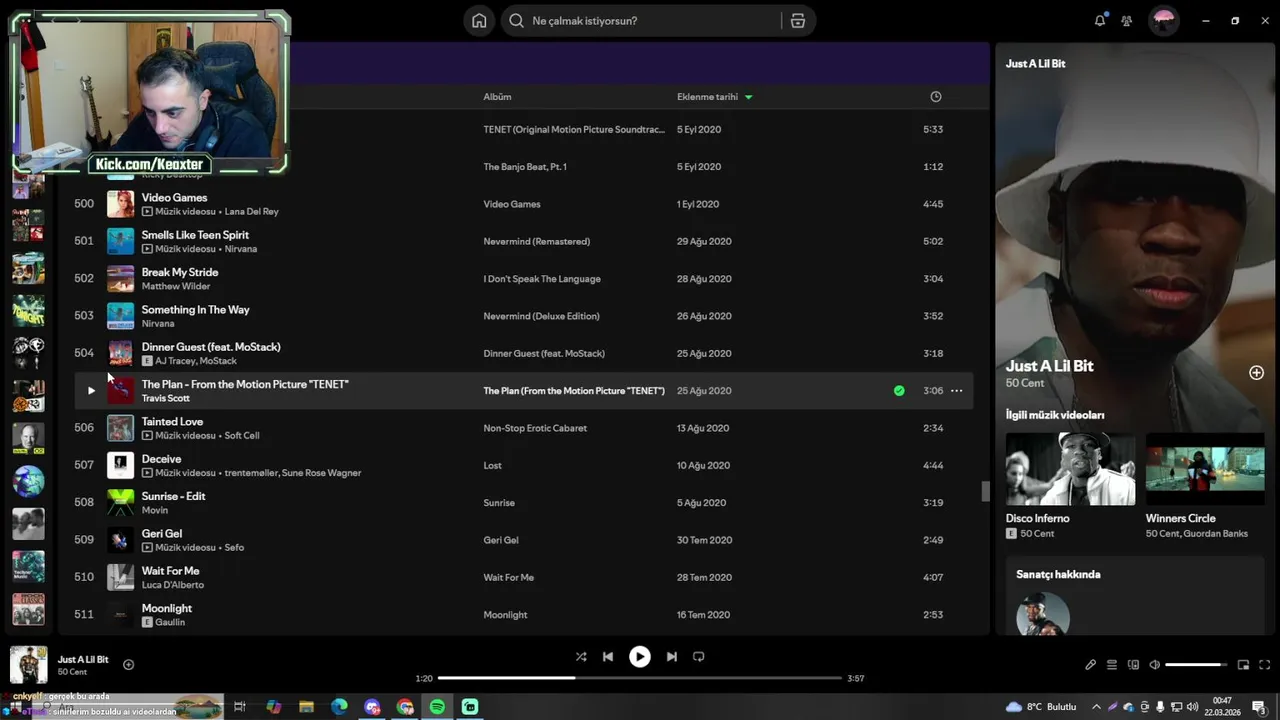Open friend activity icon in top bar

[1127, 20]
